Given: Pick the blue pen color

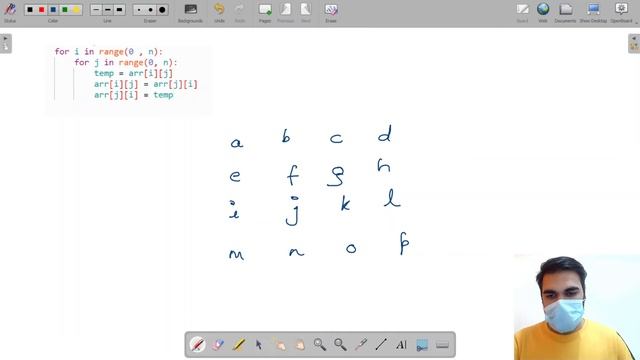Looking at the screenshot, I should pos(53,9).
